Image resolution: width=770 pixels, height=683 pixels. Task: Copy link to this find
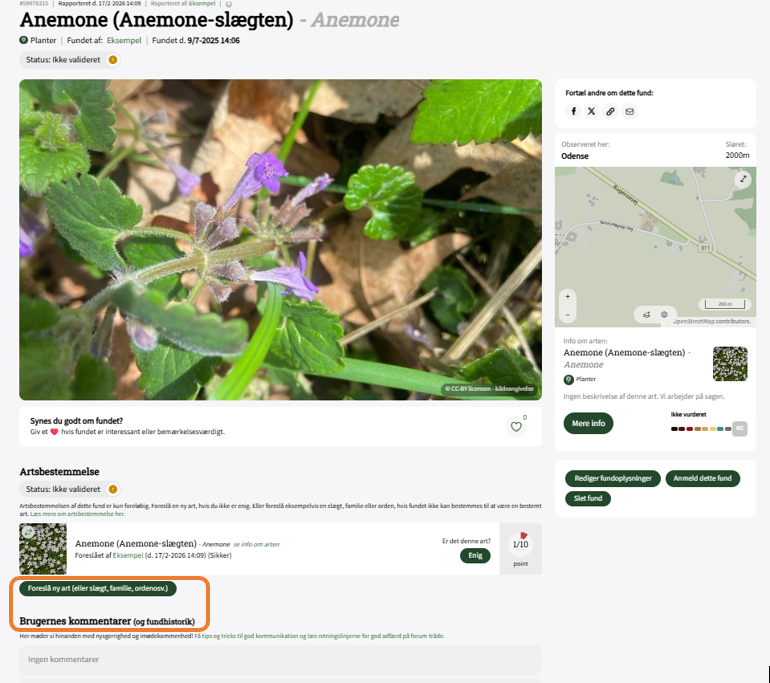coord(610,111)
